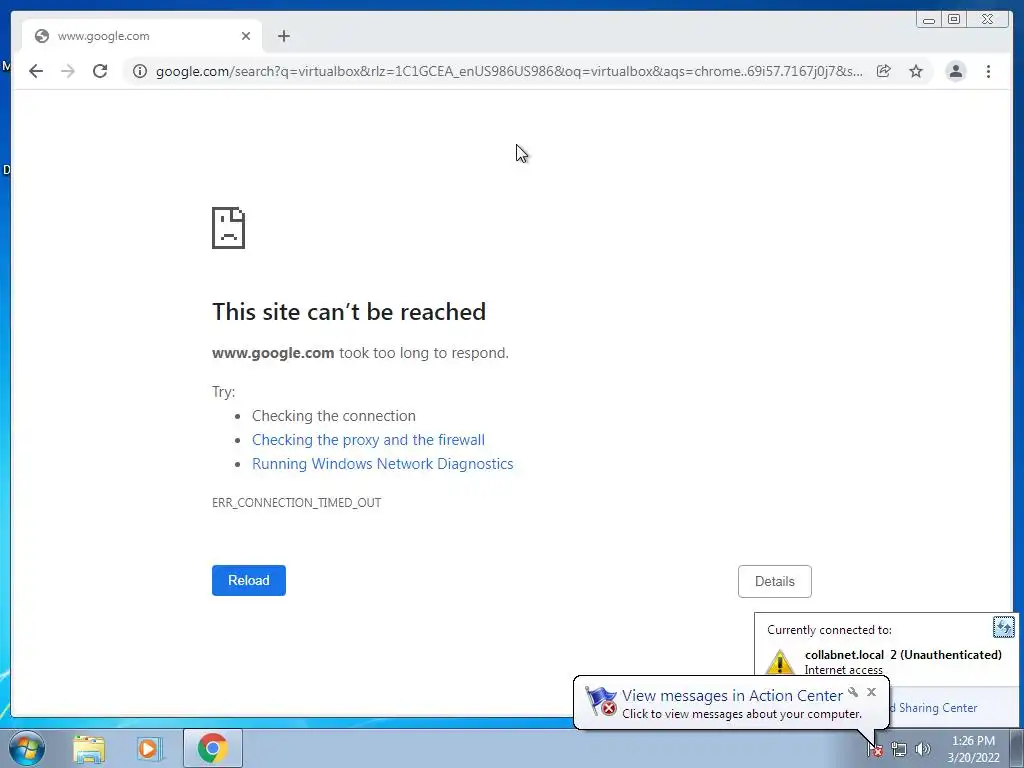Run Windows Network Diagnostics link
The image size is (1024, 768).
[383, 464]
